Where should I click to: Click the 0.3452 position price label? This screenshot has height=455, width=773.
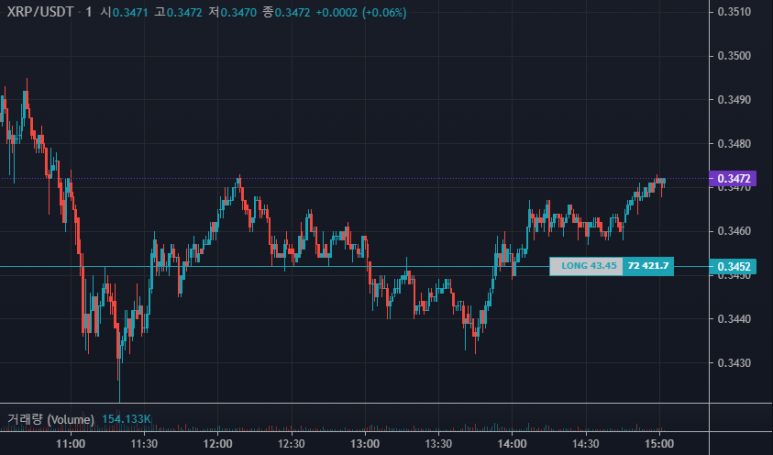[733, 267]
